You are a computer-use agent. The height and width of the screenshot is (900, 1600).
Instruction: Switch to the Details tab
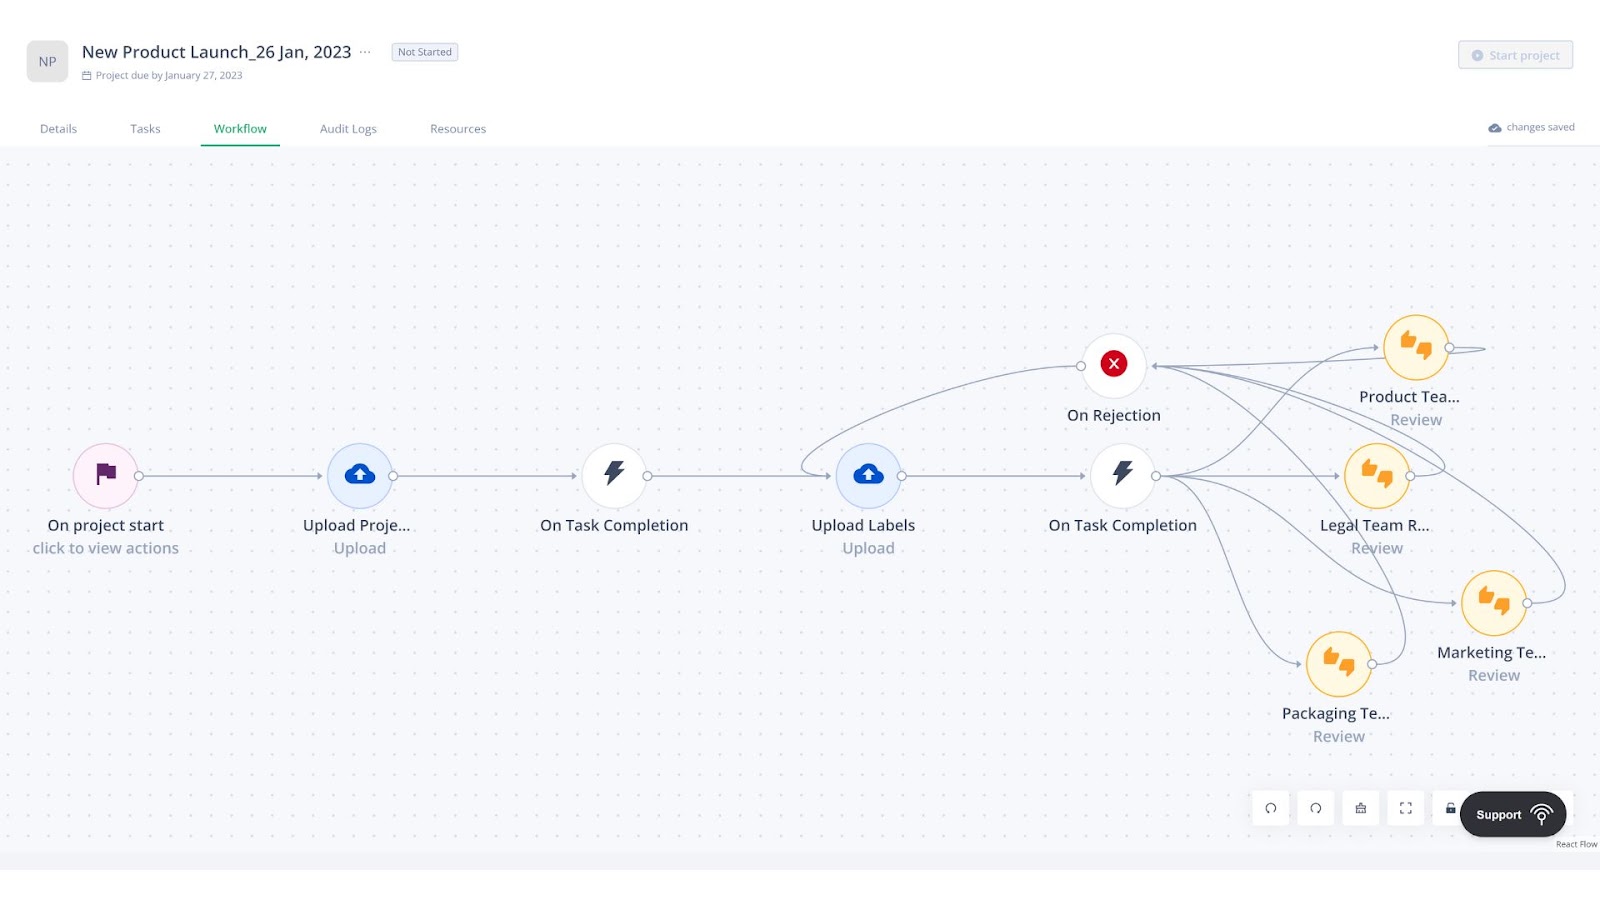(x=58, y=128)
